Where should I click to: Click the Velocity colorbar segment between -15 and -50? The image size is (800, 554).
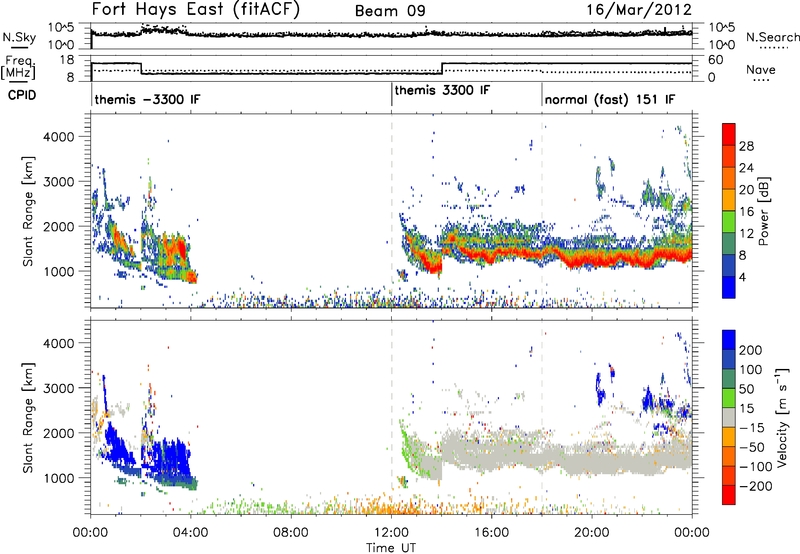tap(729, 437)
